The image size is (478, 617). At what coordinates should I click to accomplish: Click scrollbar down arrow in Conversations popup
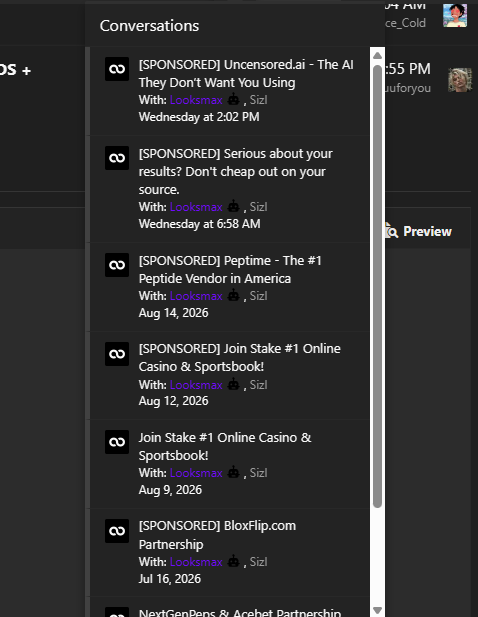tap(377, 610)
